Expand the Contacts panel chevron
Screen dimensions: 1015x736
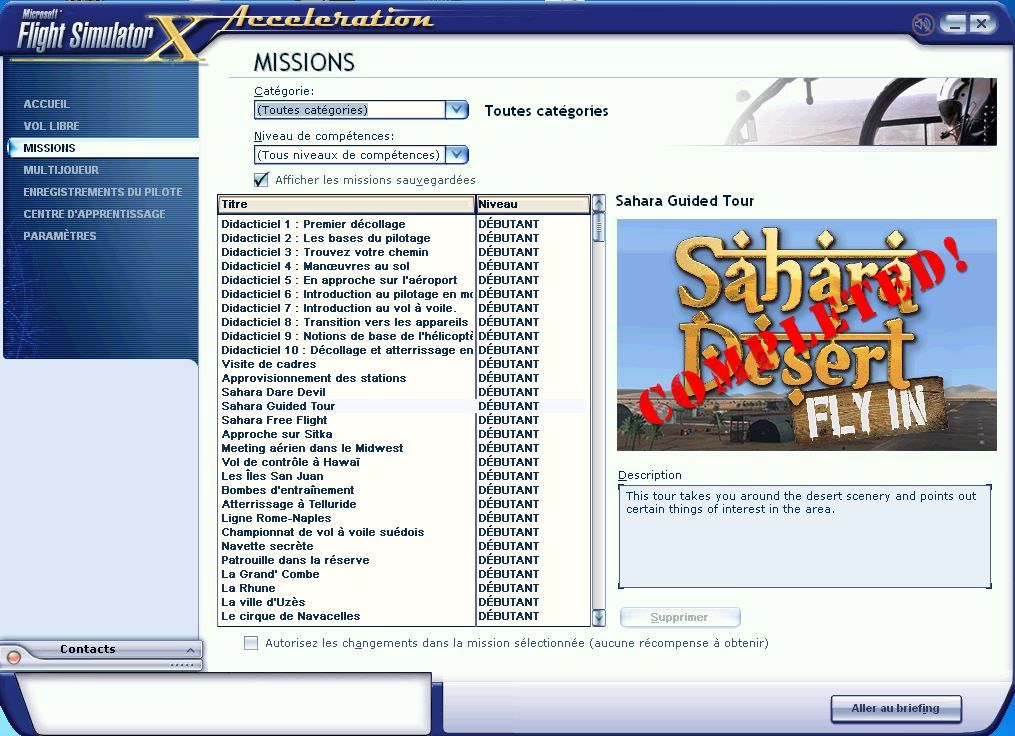190,650
